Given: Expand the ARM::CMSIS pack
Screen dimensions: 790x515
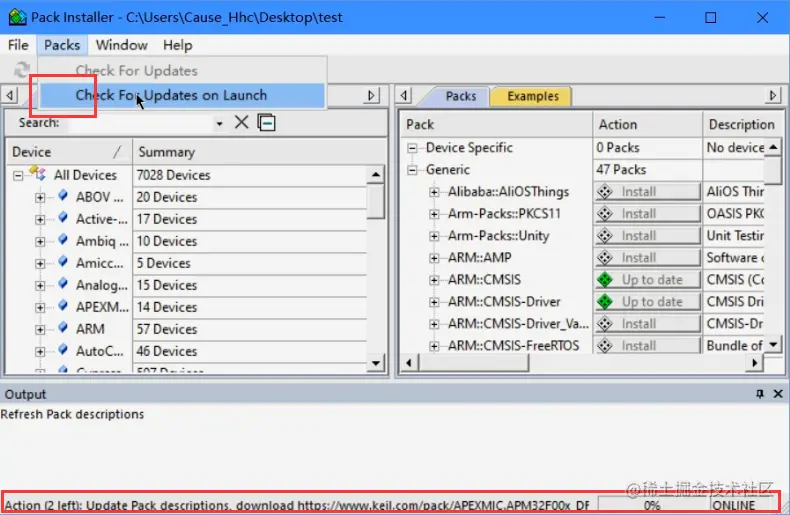Looking at the screenshot, I should 434,280.
